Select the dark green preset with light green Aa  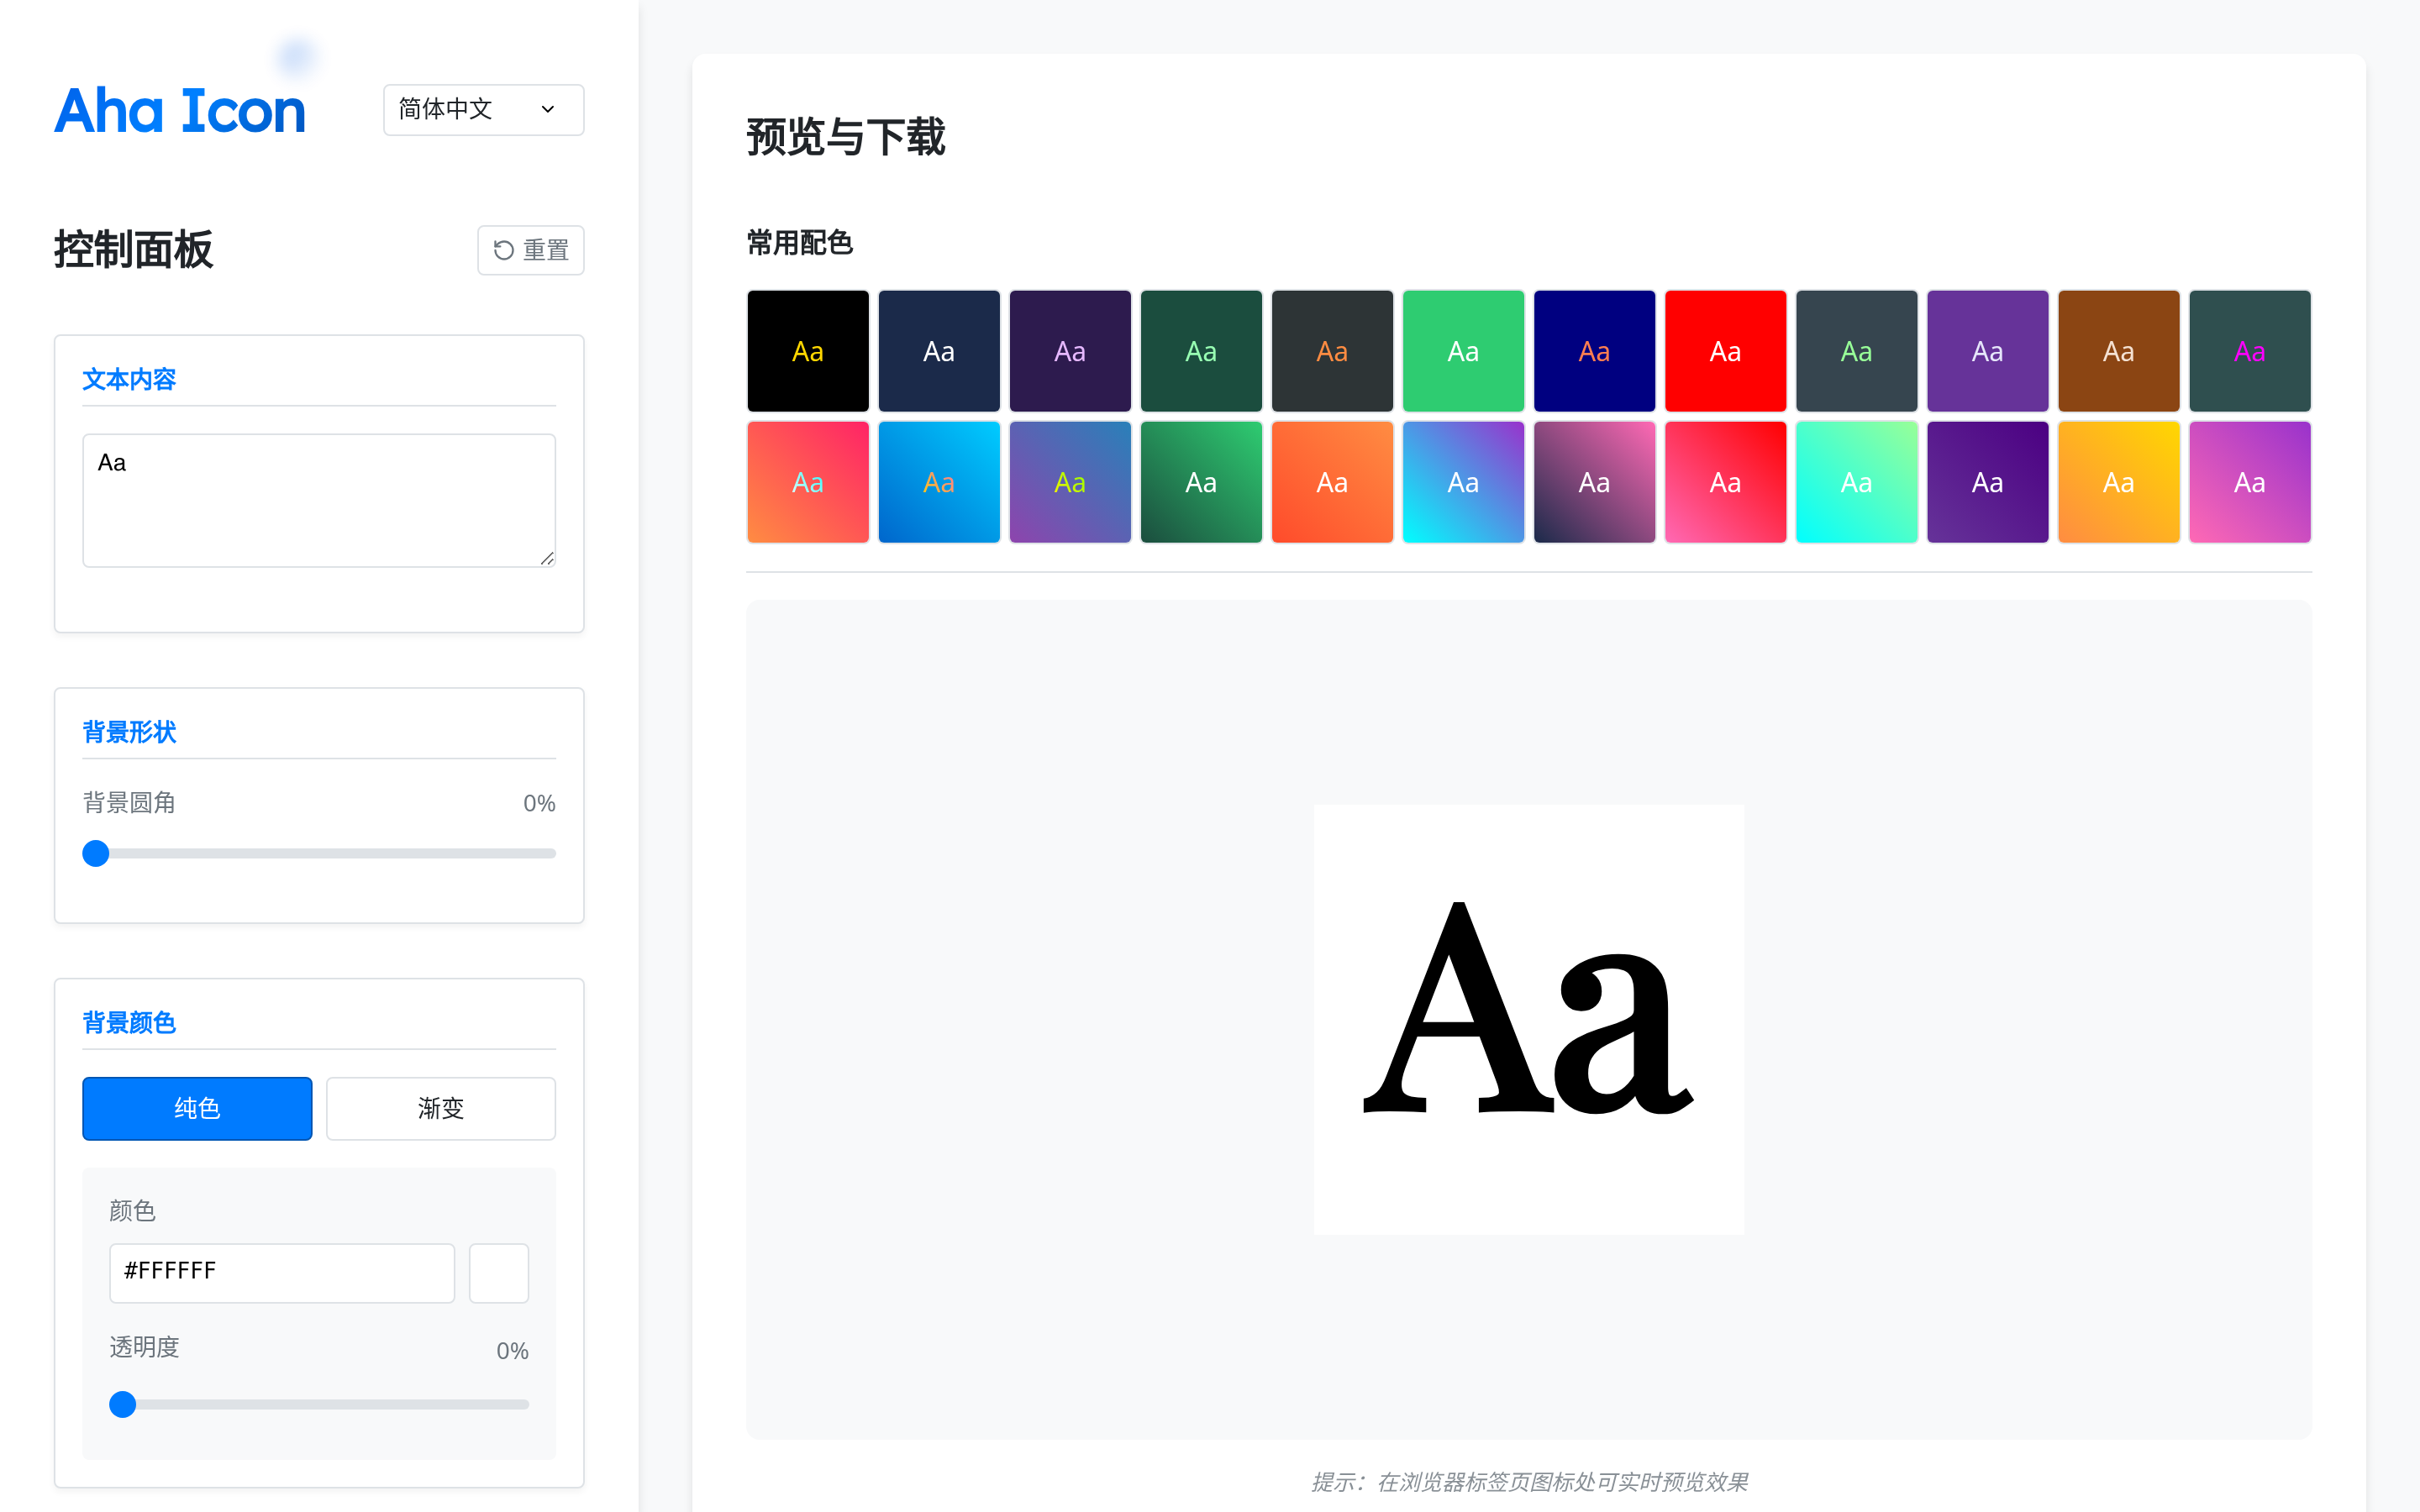[1201, 351]
